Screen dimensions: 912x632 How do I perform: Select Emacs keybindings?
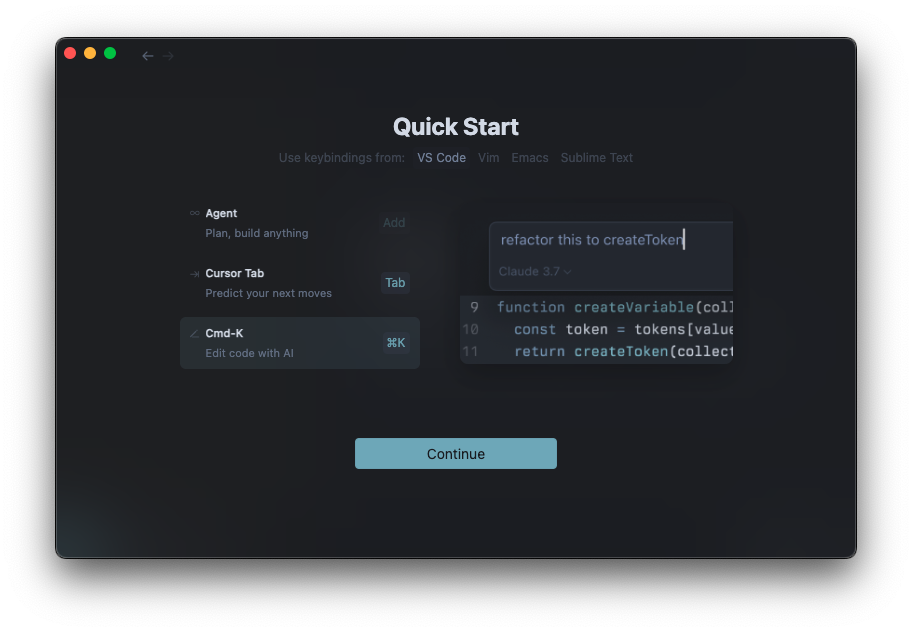coord(530,158)
